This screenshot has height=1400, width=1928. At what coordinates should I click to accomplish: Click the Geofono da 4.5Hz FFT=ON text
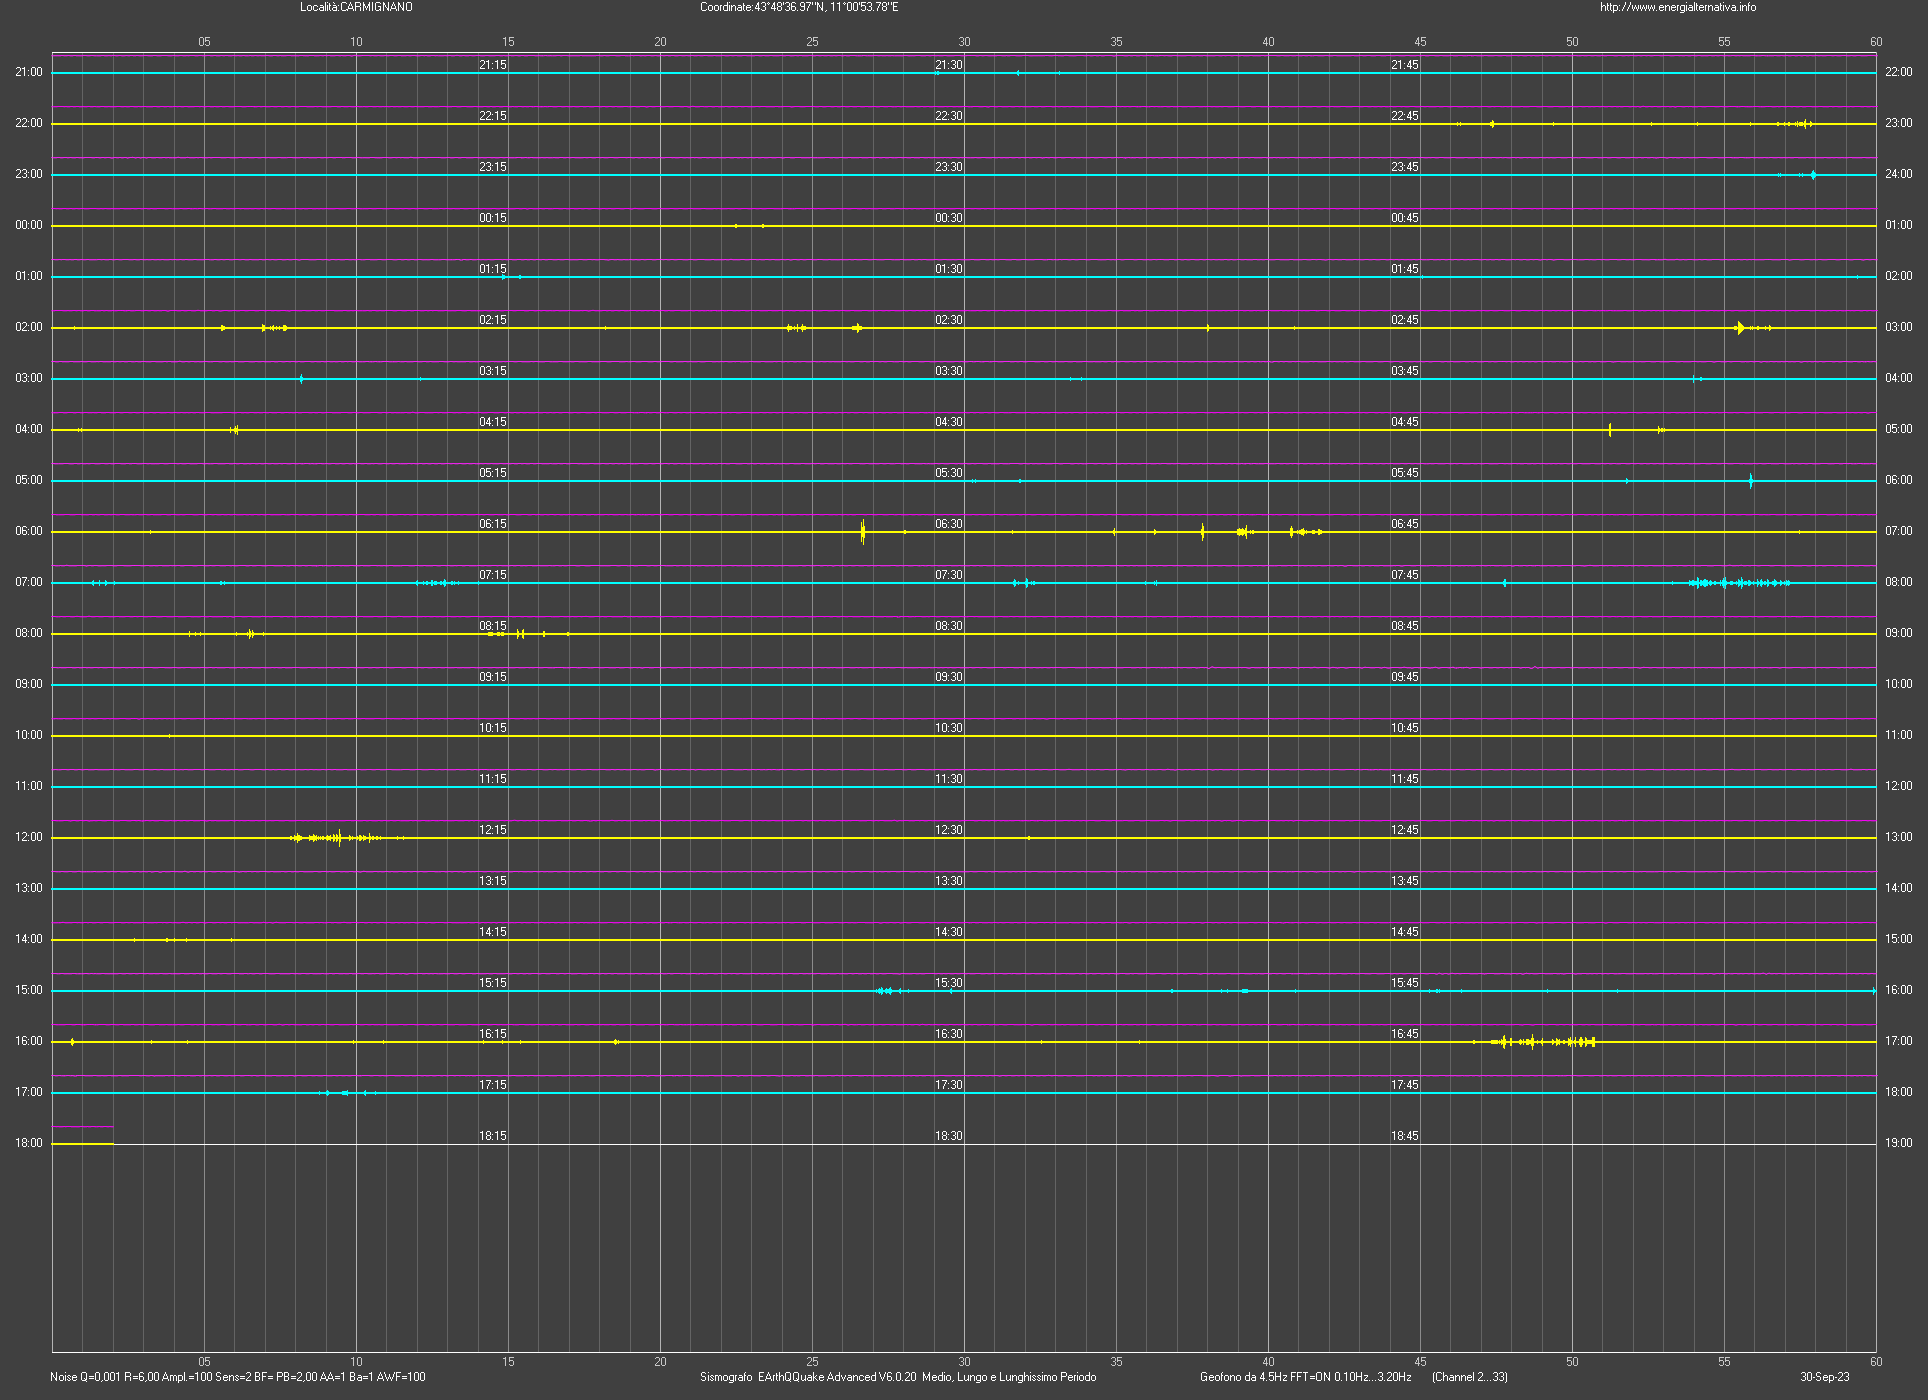click(1306, 1377)
